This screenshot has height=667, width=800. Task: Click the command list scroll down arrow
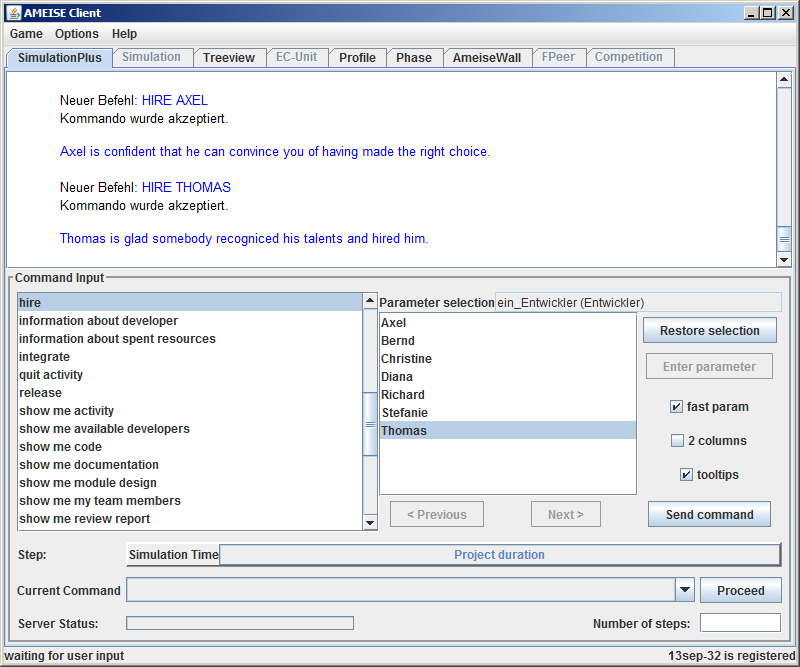tap(370, 522)
